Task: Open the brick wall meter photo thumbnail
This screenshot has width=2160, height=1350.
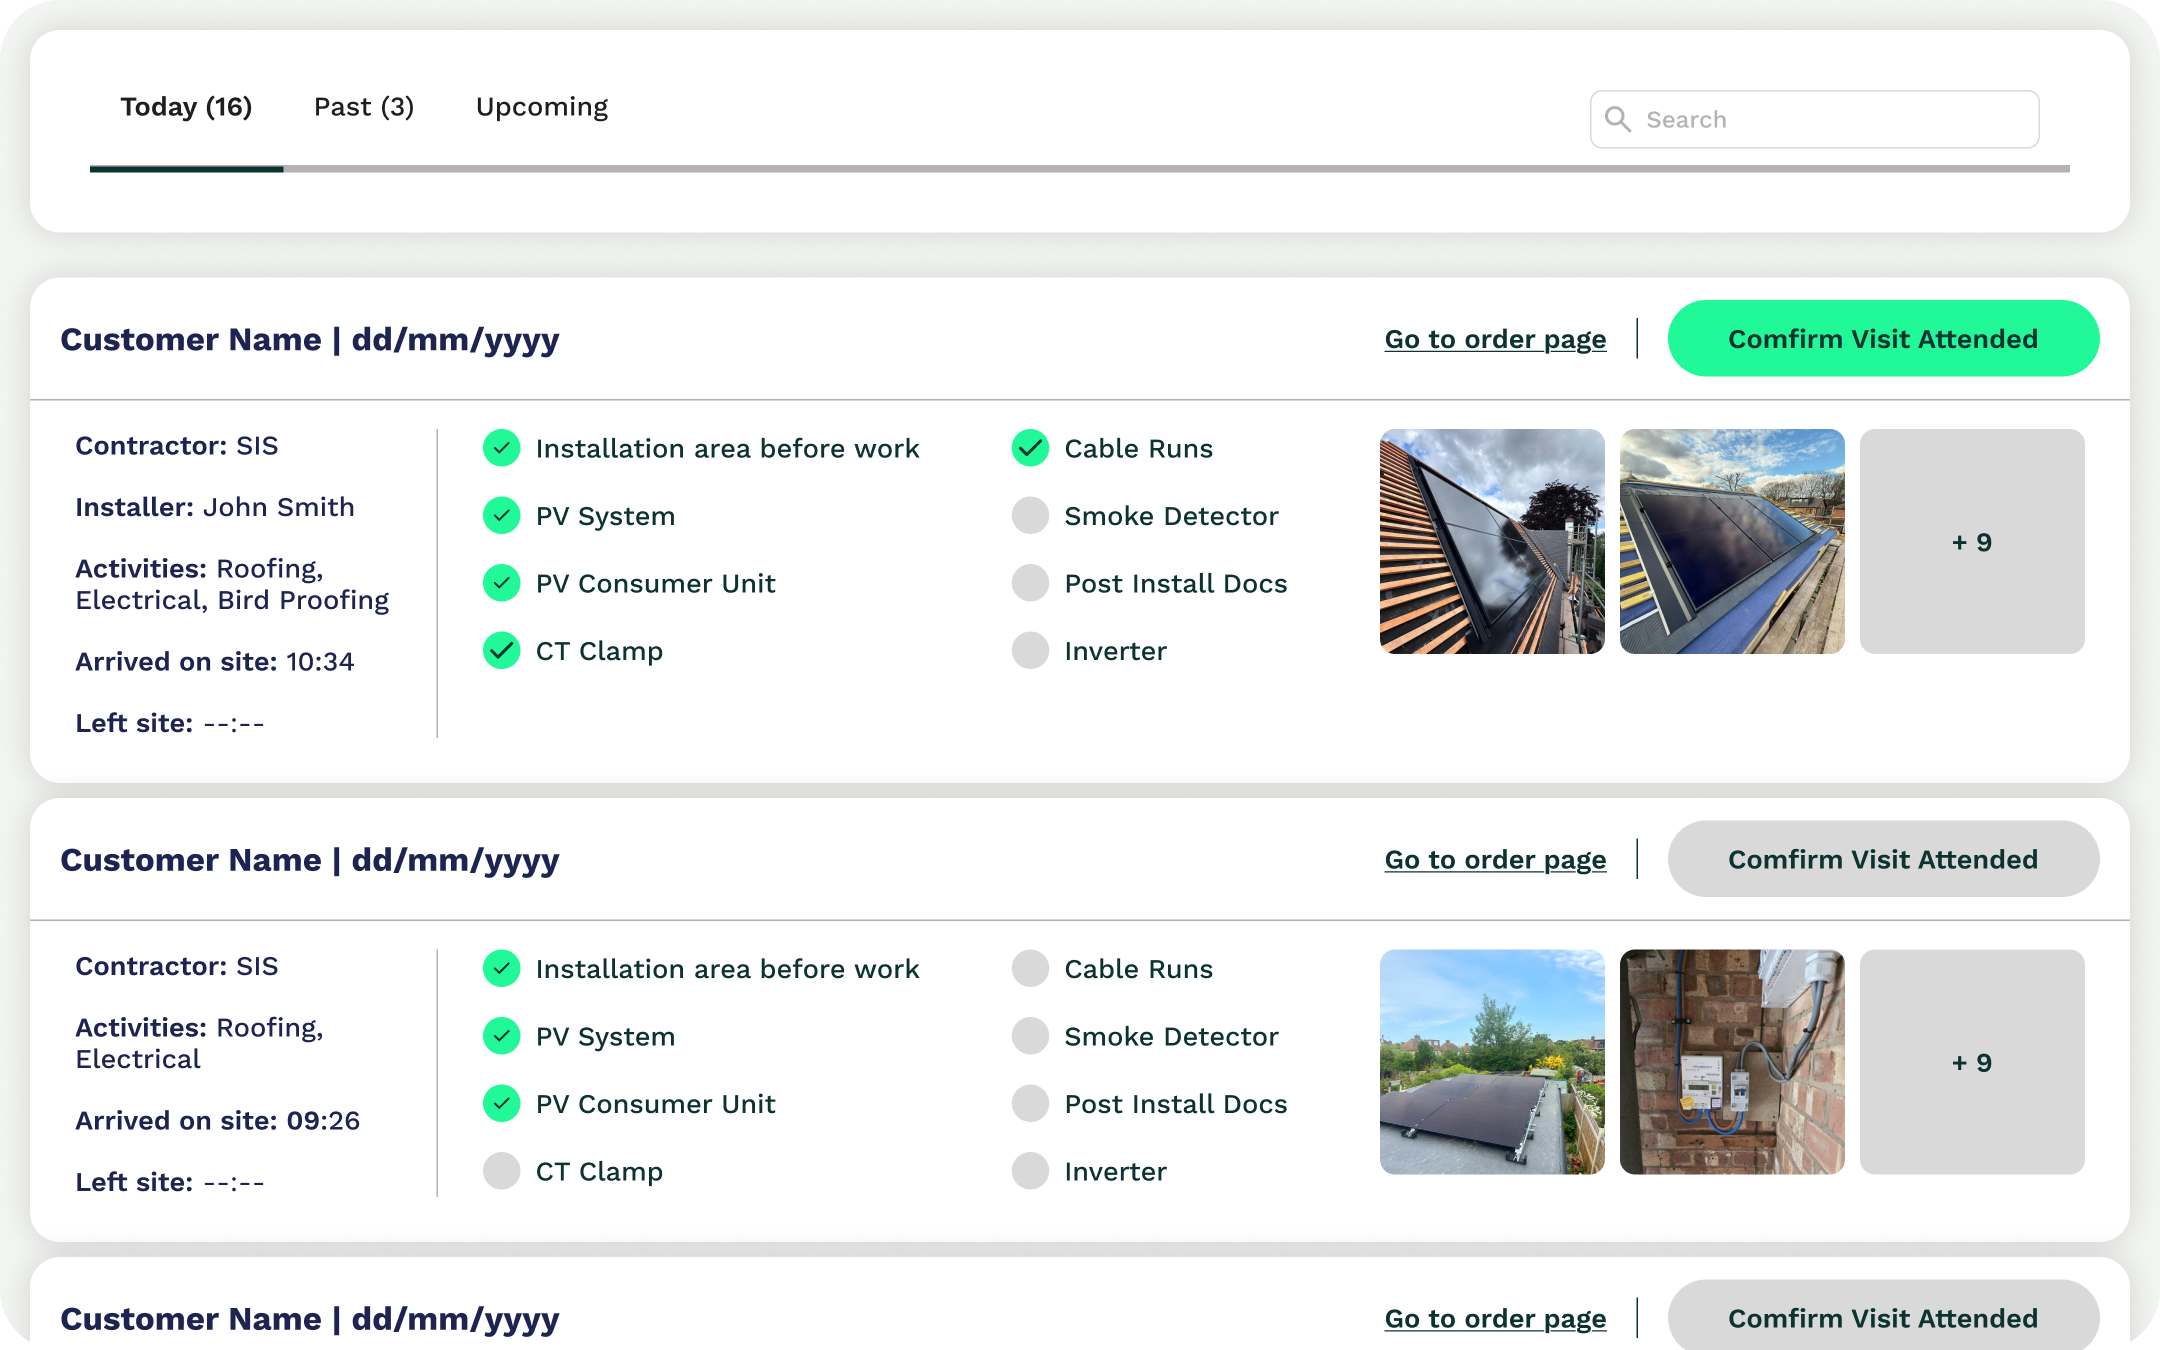Action: click(x=1732, y=1062)
